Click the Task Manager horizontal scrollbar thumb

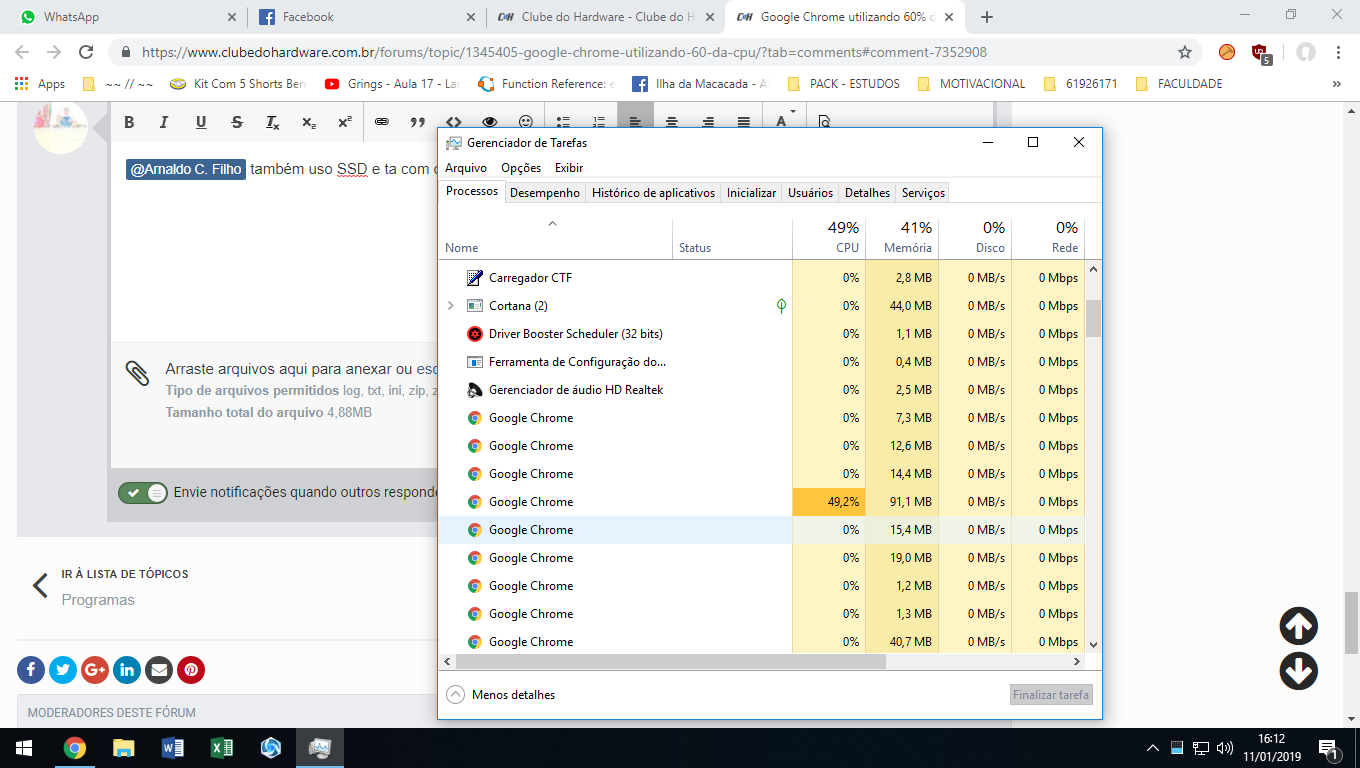point(671,661)
